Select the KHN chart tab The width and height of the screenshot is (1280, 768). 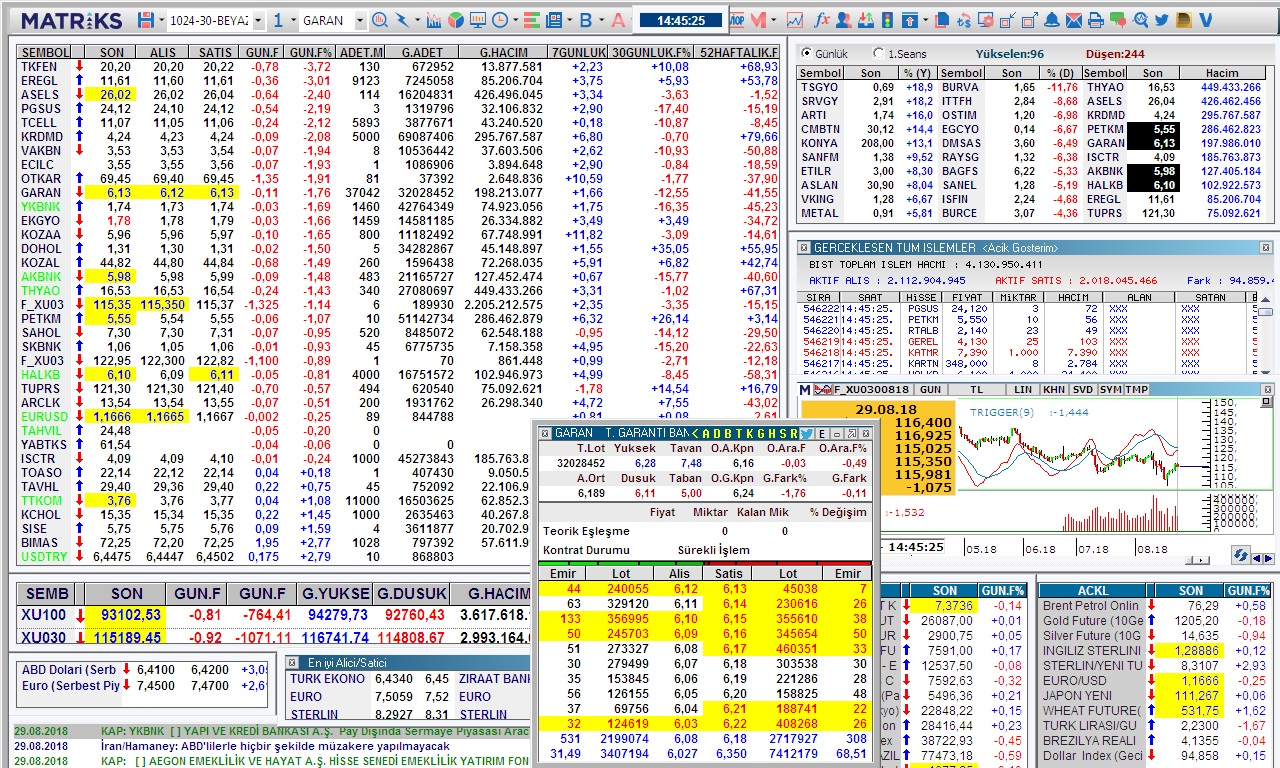(x=1053, y=389)
